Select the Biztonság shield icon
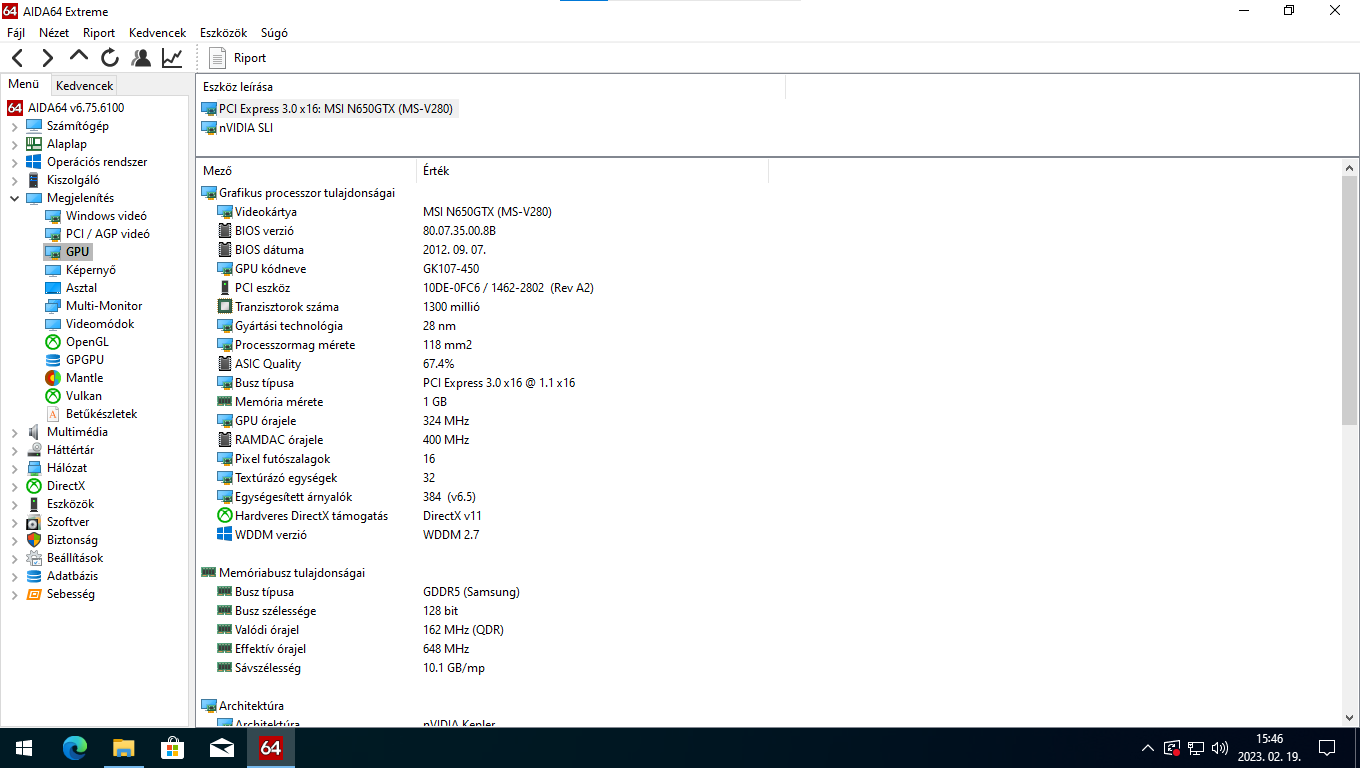The image size is (1360, 768). point(34,540)
